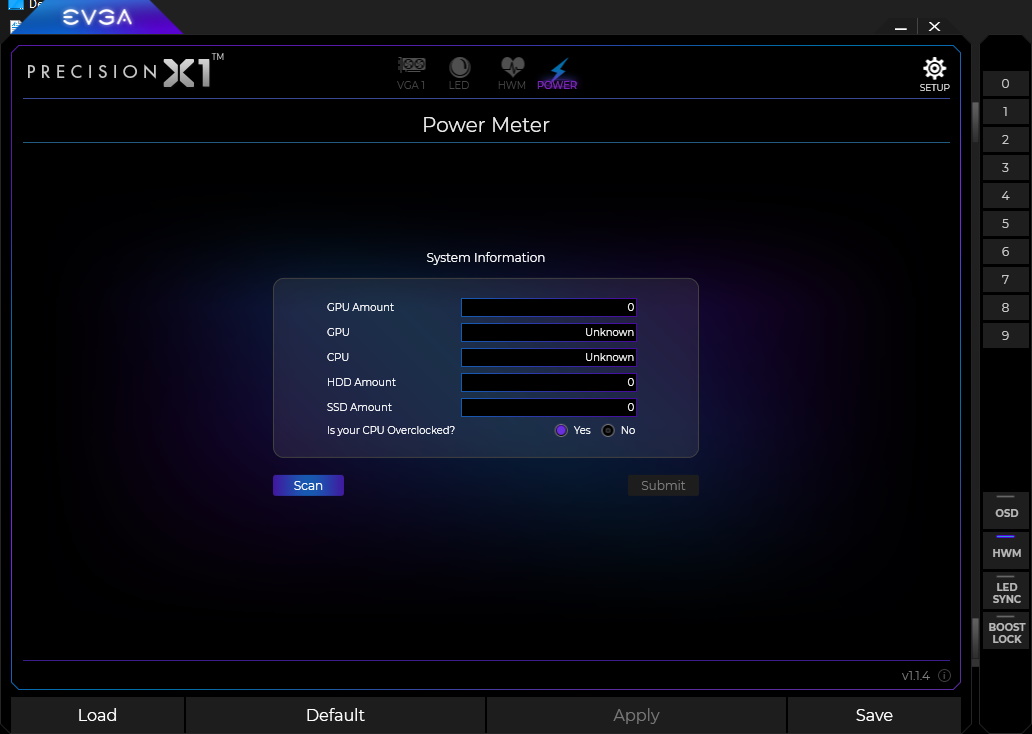
Task: Click the GPU Amount input field
Action: 548,307
